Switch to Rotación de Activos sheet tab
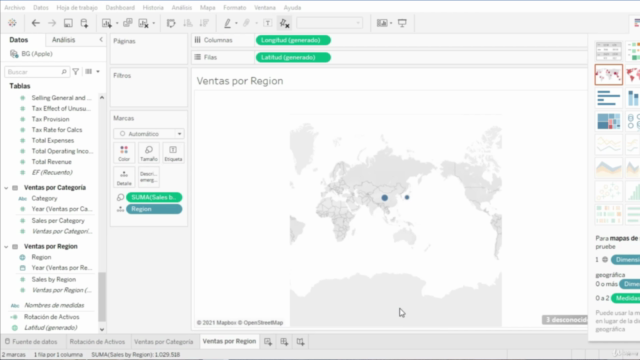Viewport: 640px width, 360px height. tap(97, 342)
